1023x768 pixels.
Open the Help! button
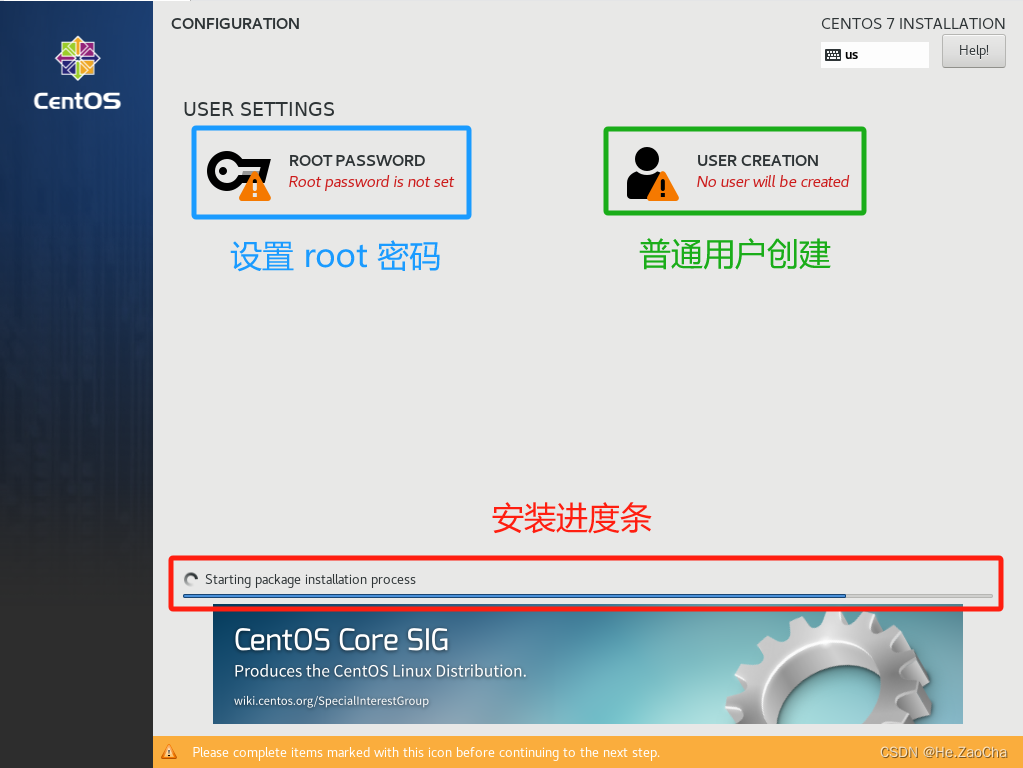tap(973, 50)
